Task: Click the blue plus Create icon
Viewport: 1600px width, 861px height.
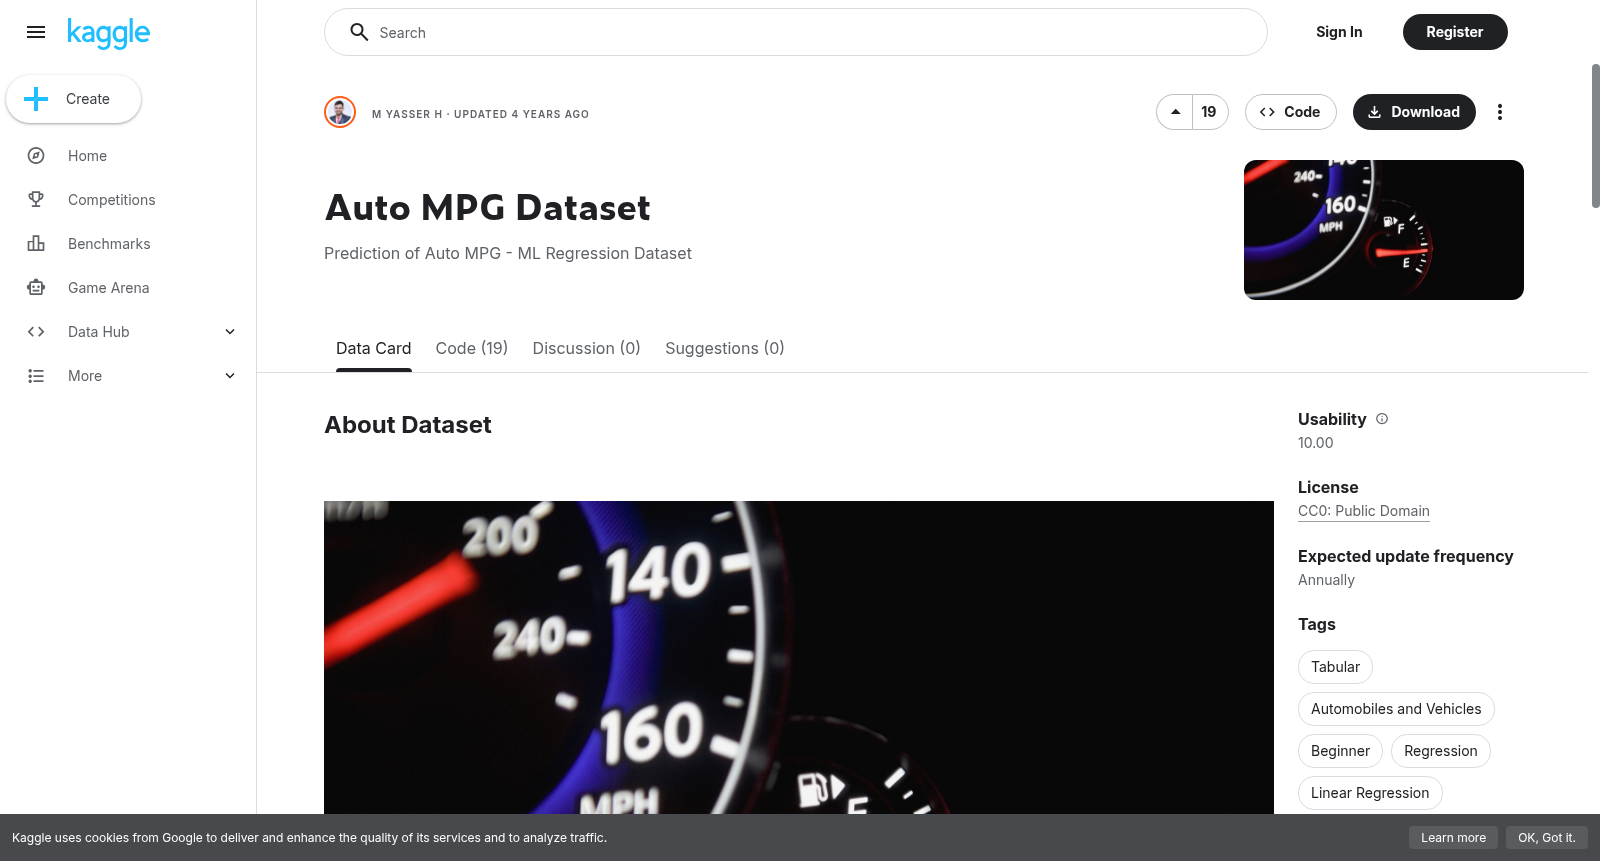Action: click(36, 99)
